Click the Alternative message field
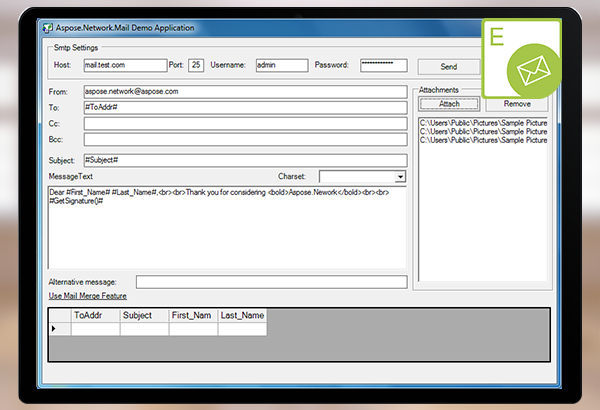The height and width of the screenshot is (410, 600). [x=272, y=282]
